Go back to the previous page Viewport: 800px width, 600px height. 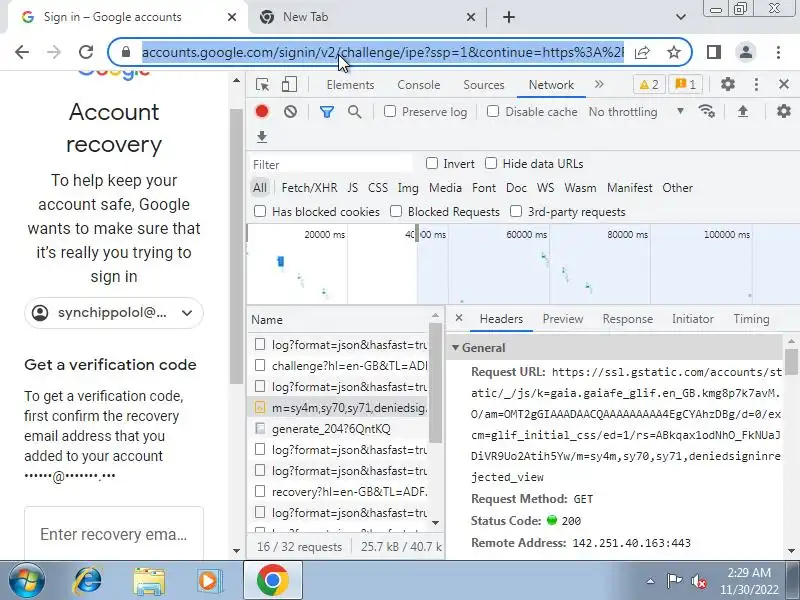coord(22,52)
